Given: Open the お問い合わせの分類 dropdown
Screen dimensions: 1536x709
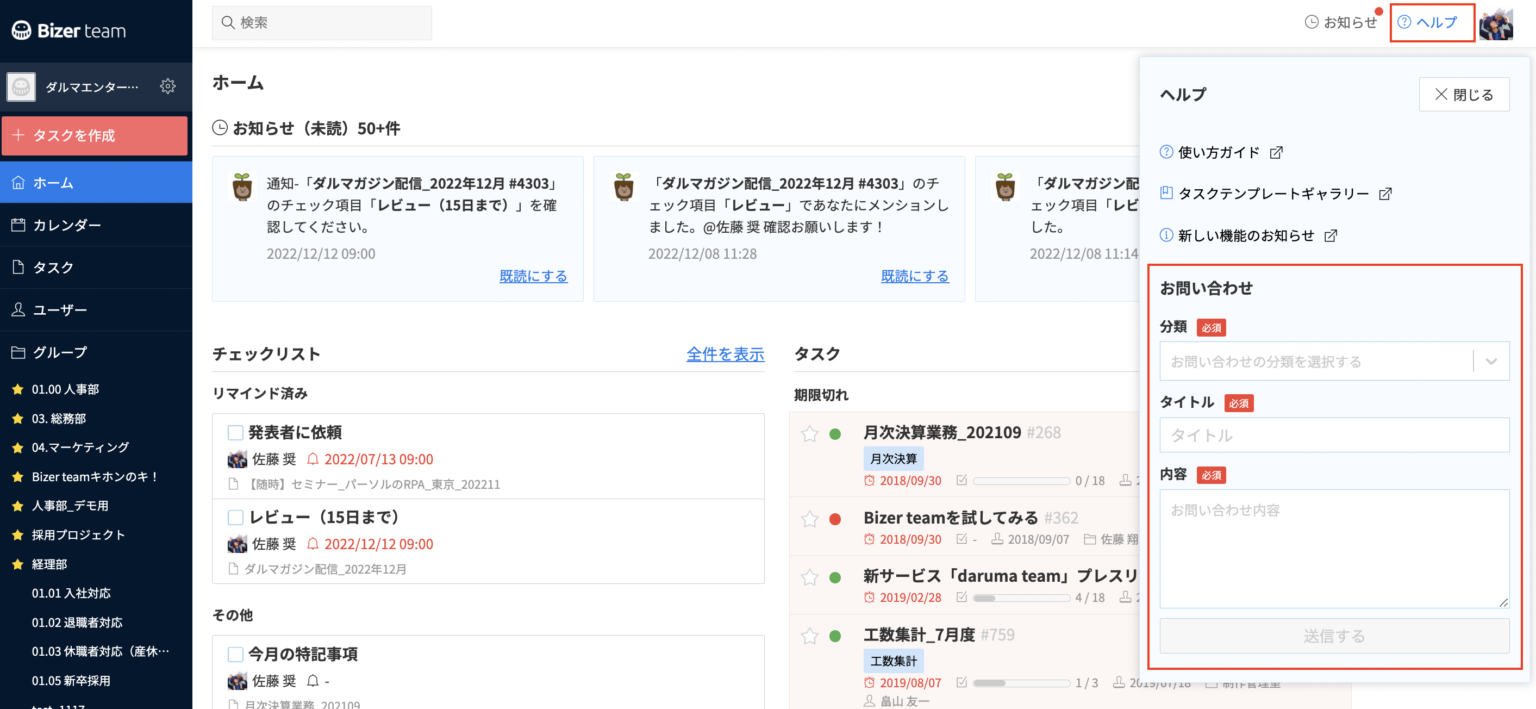Looking at the screenshot, I should coord(1334,361).
